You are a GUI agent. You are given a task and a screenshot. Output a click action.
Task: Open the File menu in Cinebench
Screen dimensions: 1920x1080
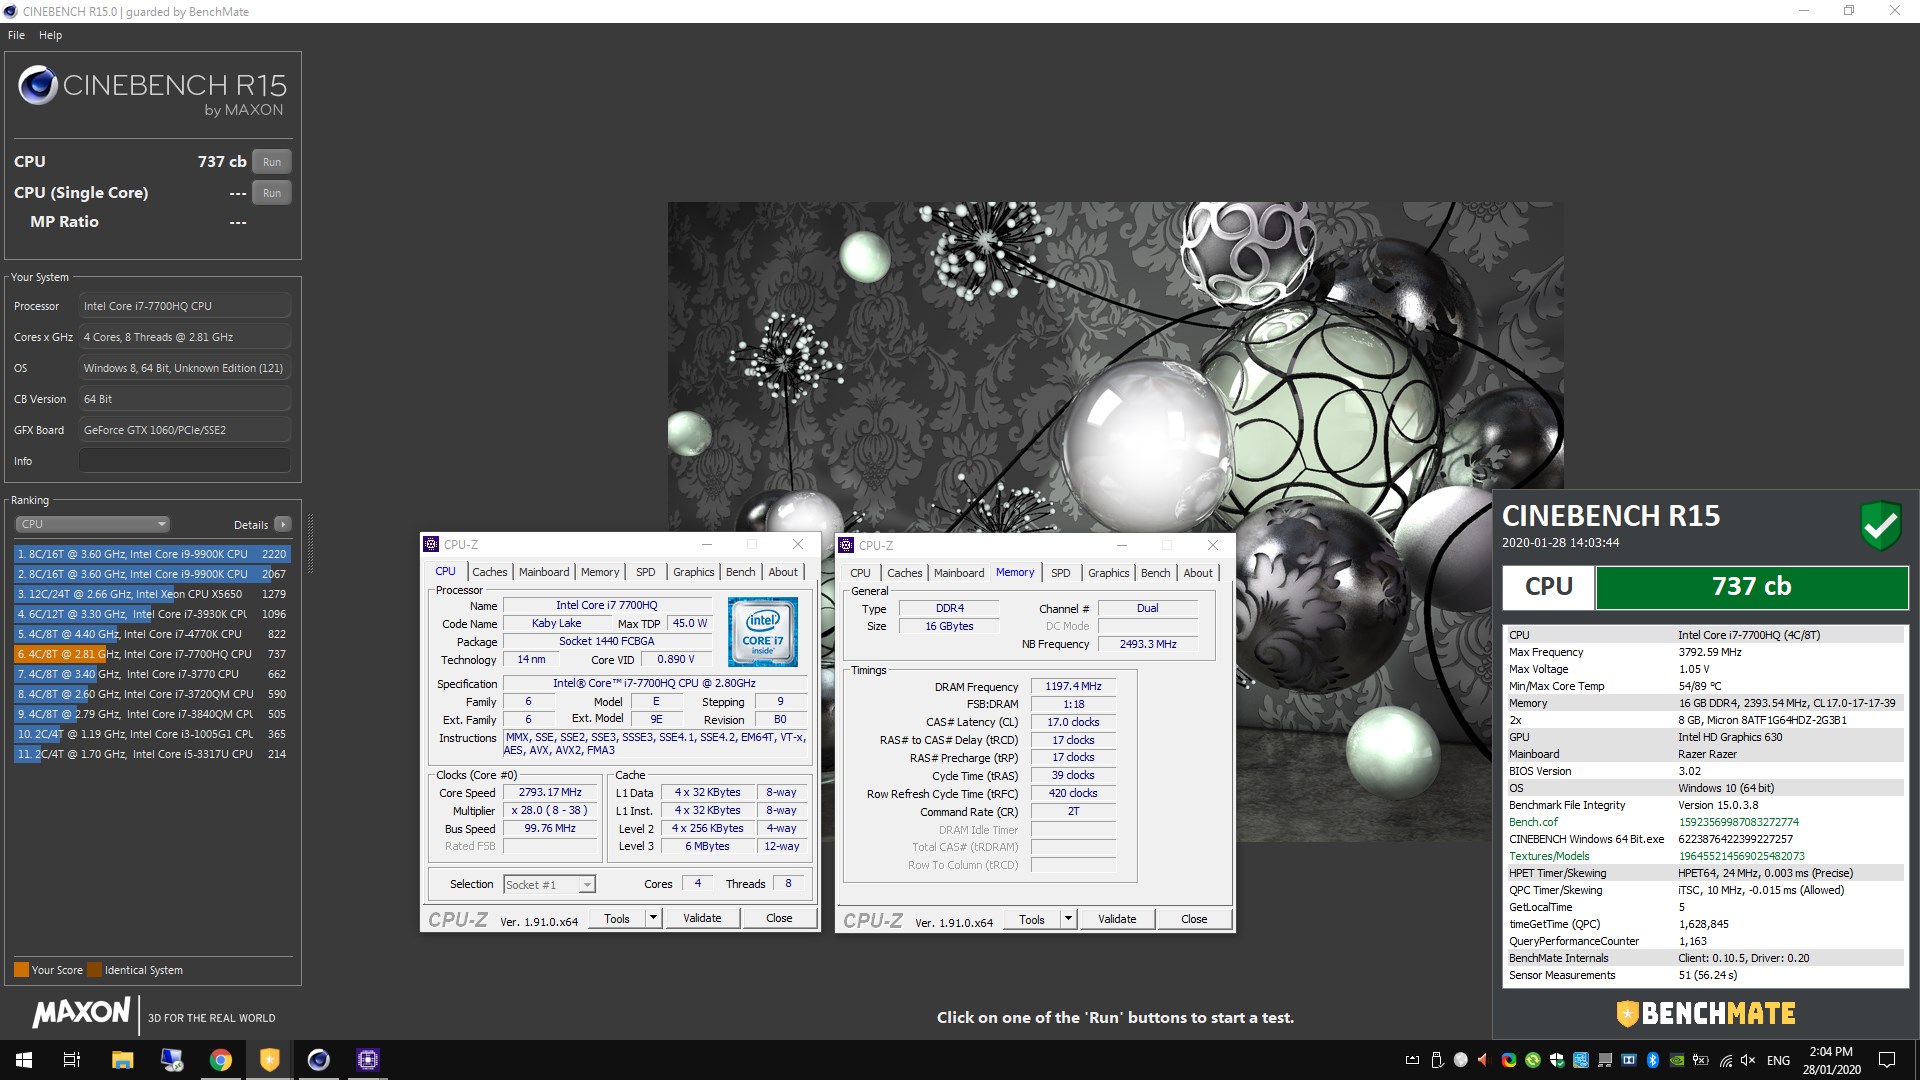click(x=16, y=35)
